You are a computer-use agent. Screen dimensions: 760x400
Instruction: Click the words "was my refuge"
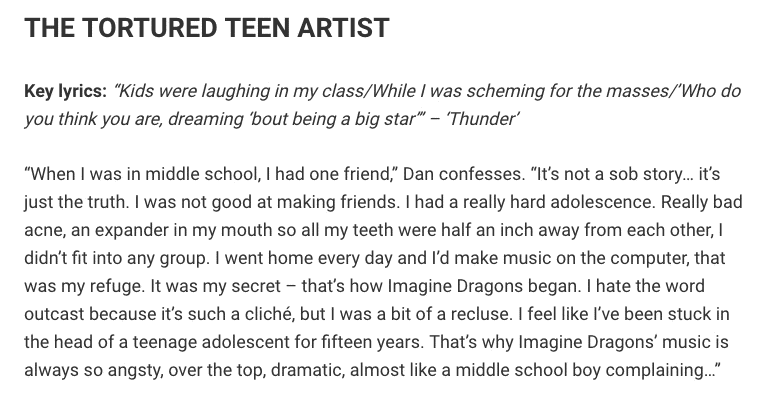pyautogui.click(x=84, y=286)
